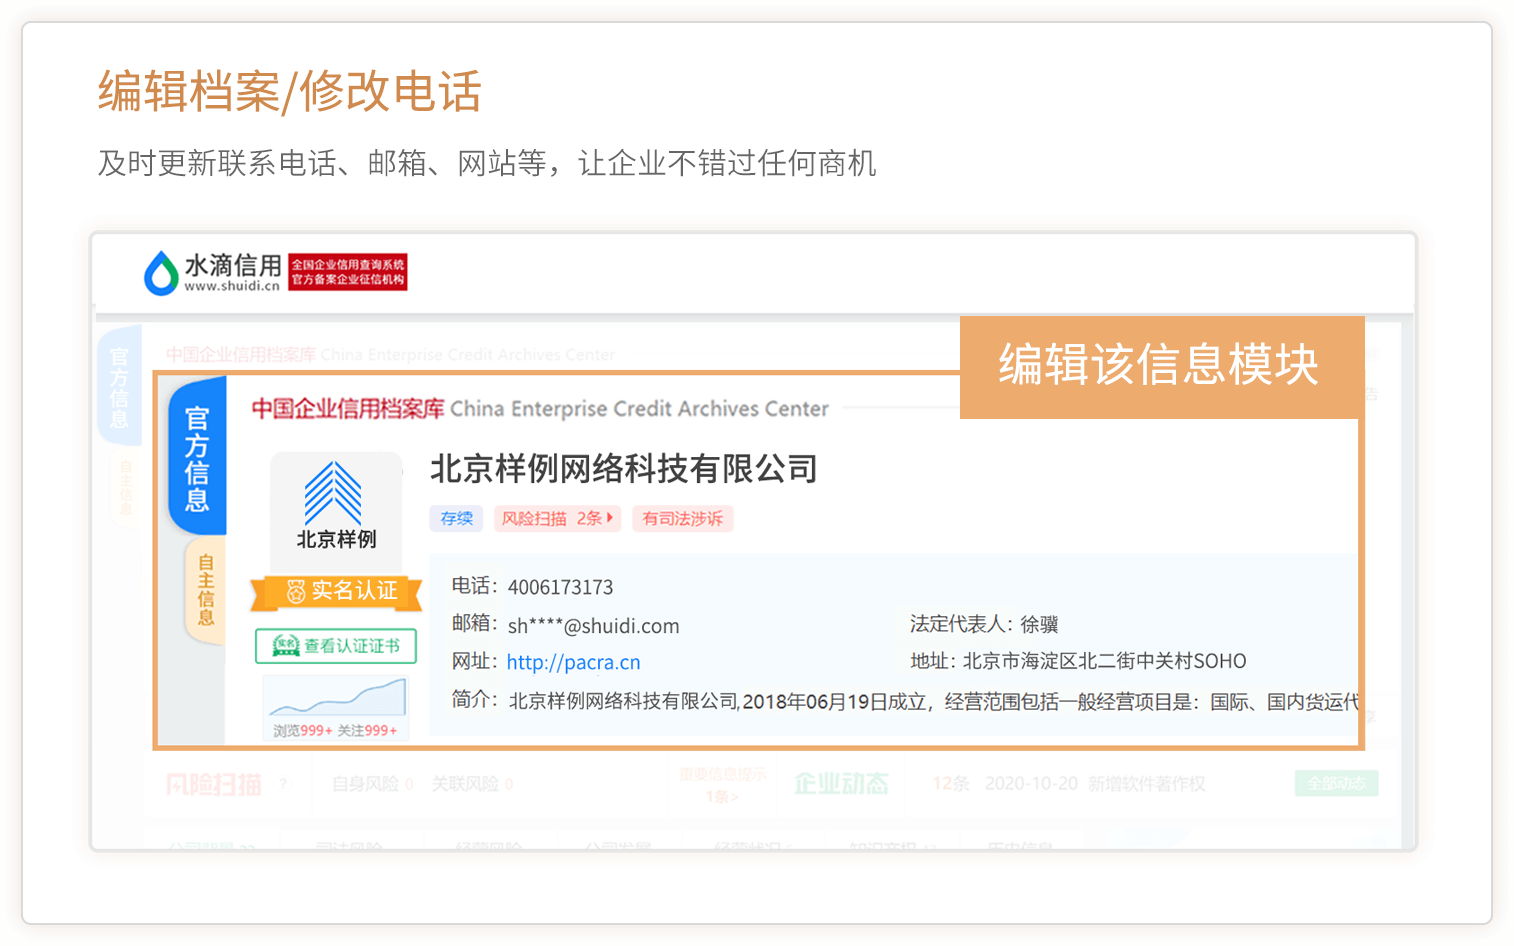Screen dimensions: 1514x946
Task: Click certificate icon in 查看认证书 button
Action: click(286, 646)
